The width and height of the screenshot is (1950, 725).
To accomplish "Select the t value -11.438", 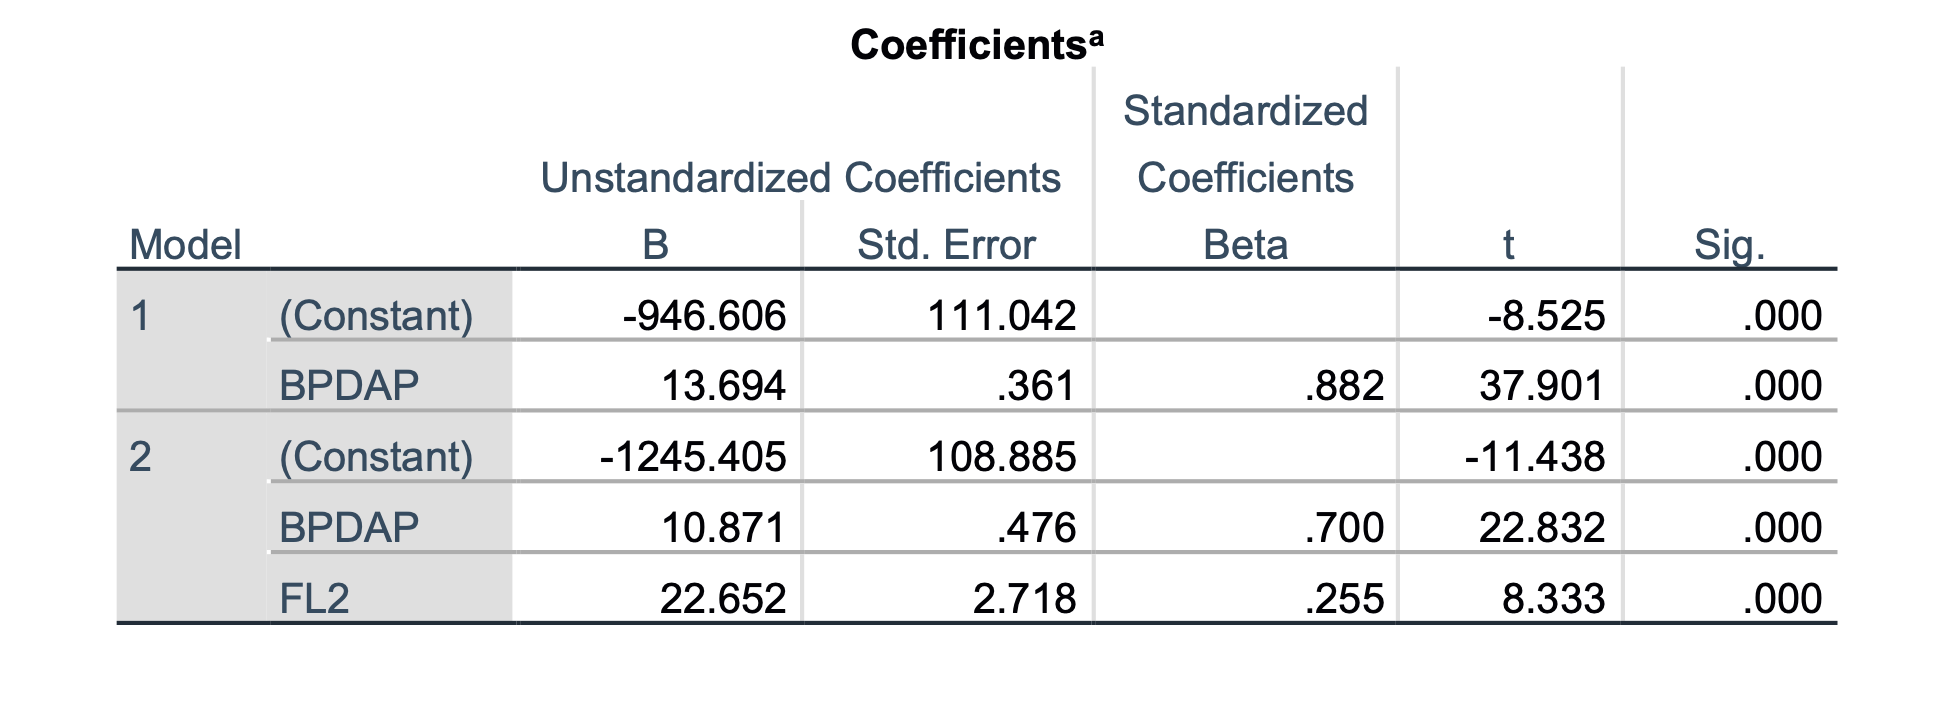I will click(1535, 457).
